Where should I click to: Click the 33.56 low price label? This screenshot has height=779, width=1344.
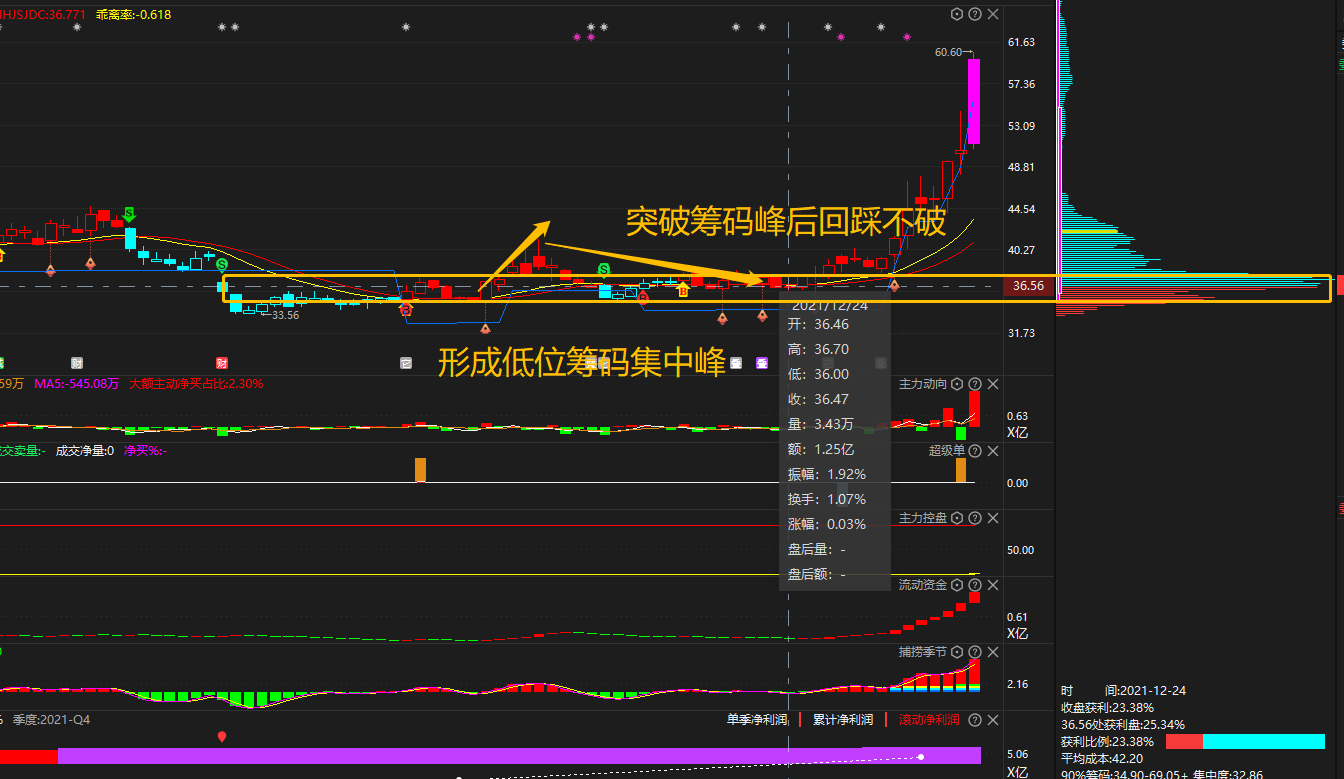[x=286, y=315]
